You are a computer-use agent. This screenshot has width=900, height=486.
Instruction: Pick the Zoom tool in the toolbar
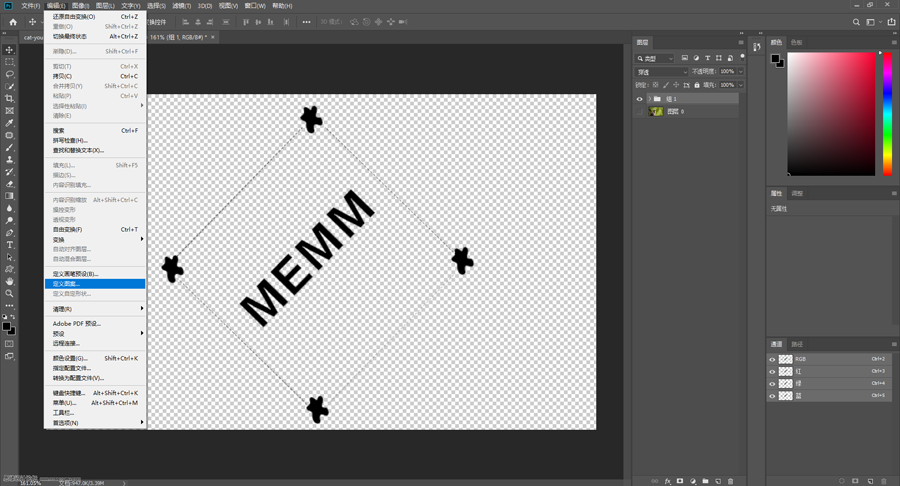(x=10, y=294)
